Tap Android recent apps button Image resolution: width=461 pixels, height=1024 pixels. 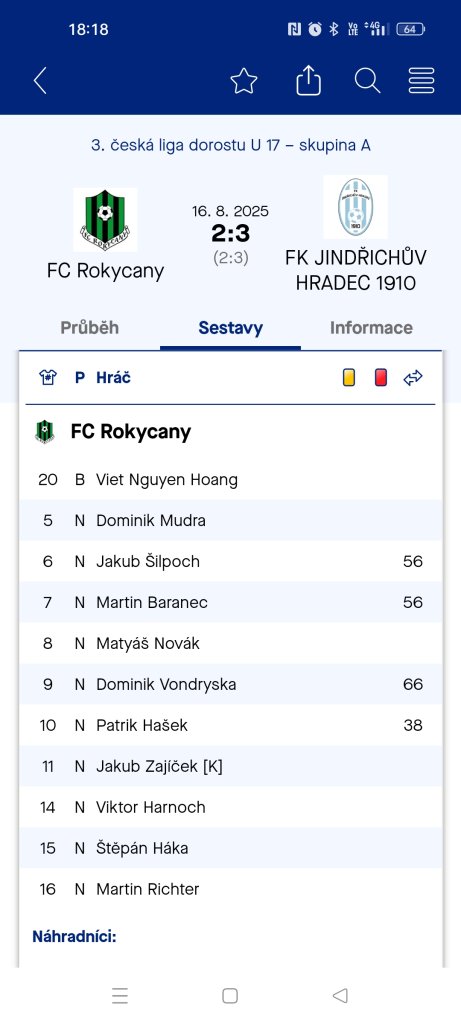pos(119,995)
